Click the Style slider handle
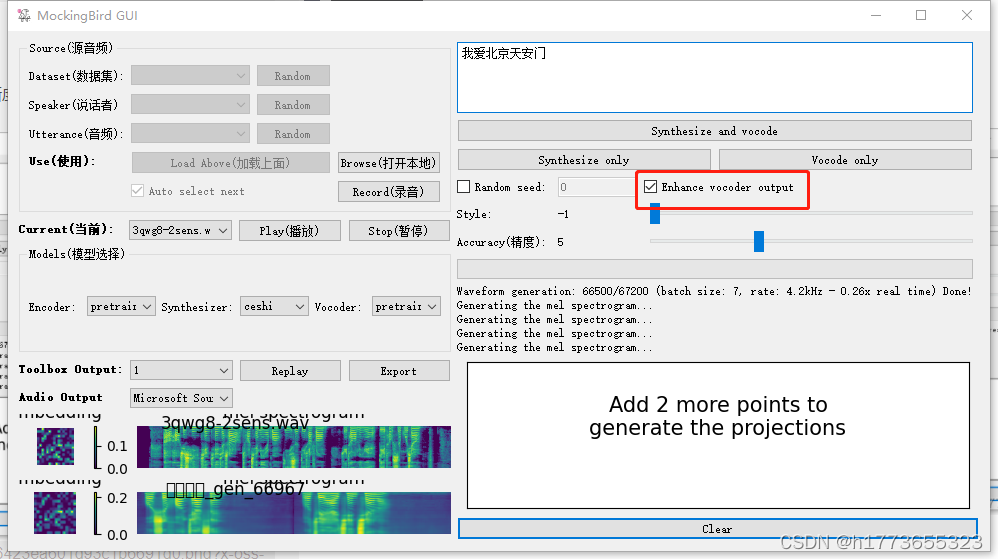 point(655,213)
